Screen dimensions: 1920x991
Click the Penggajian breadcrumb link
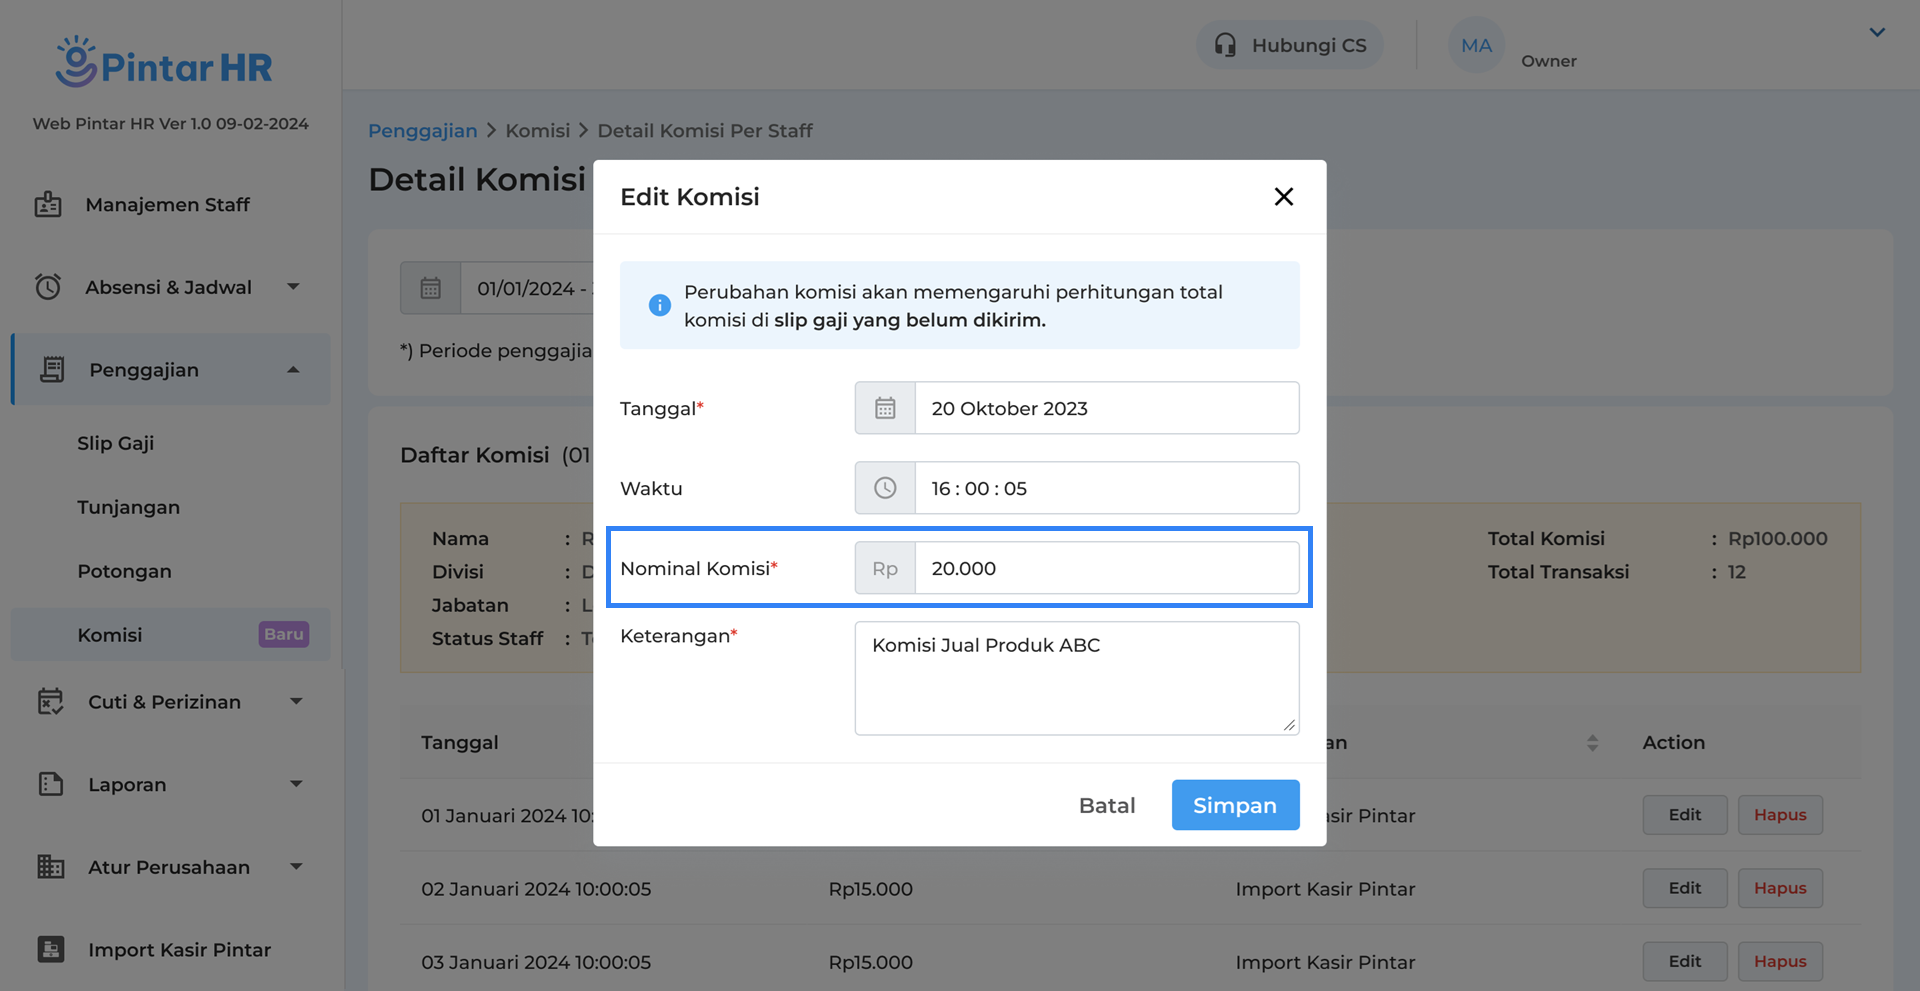pyautogui.click(x=422, y=131)
